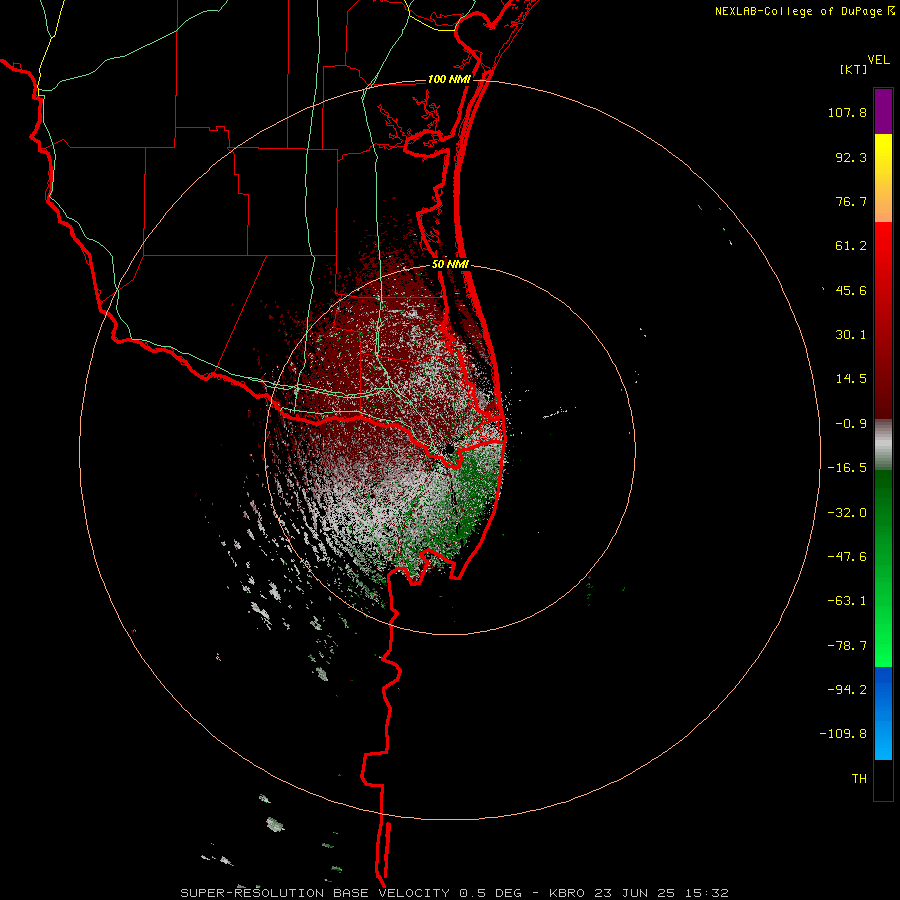Click the 100 NMI range ring label

click(449, 79)
